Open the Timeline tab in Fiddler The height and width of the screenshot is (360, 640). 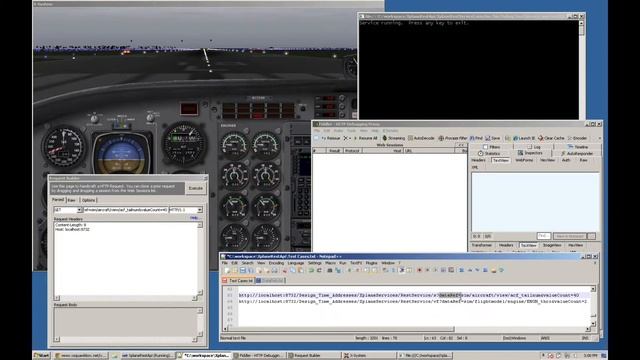pyautogui.click(x=577, y=147)
